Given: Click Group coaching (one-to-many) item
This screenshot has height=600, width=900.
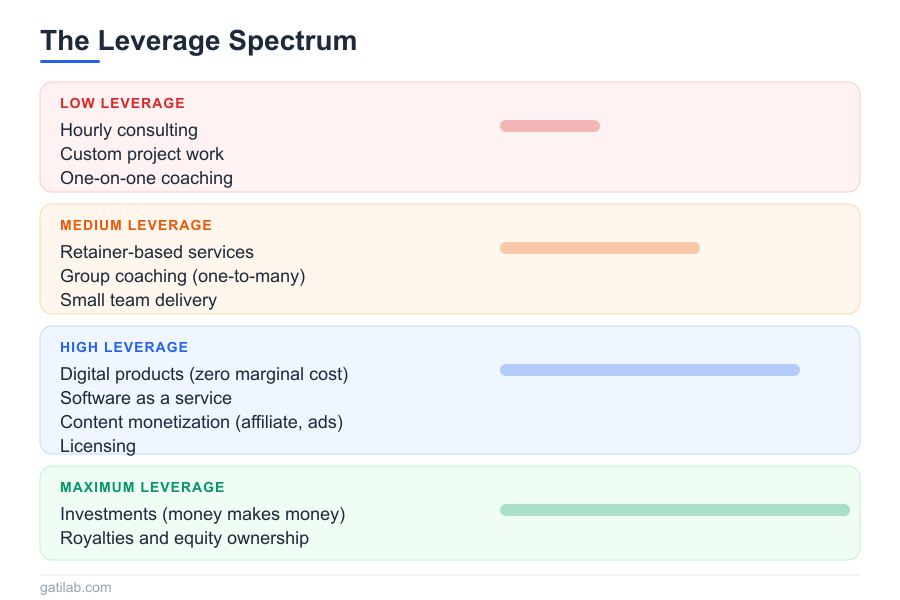Looking at the screenshot, I should (182, 276).
